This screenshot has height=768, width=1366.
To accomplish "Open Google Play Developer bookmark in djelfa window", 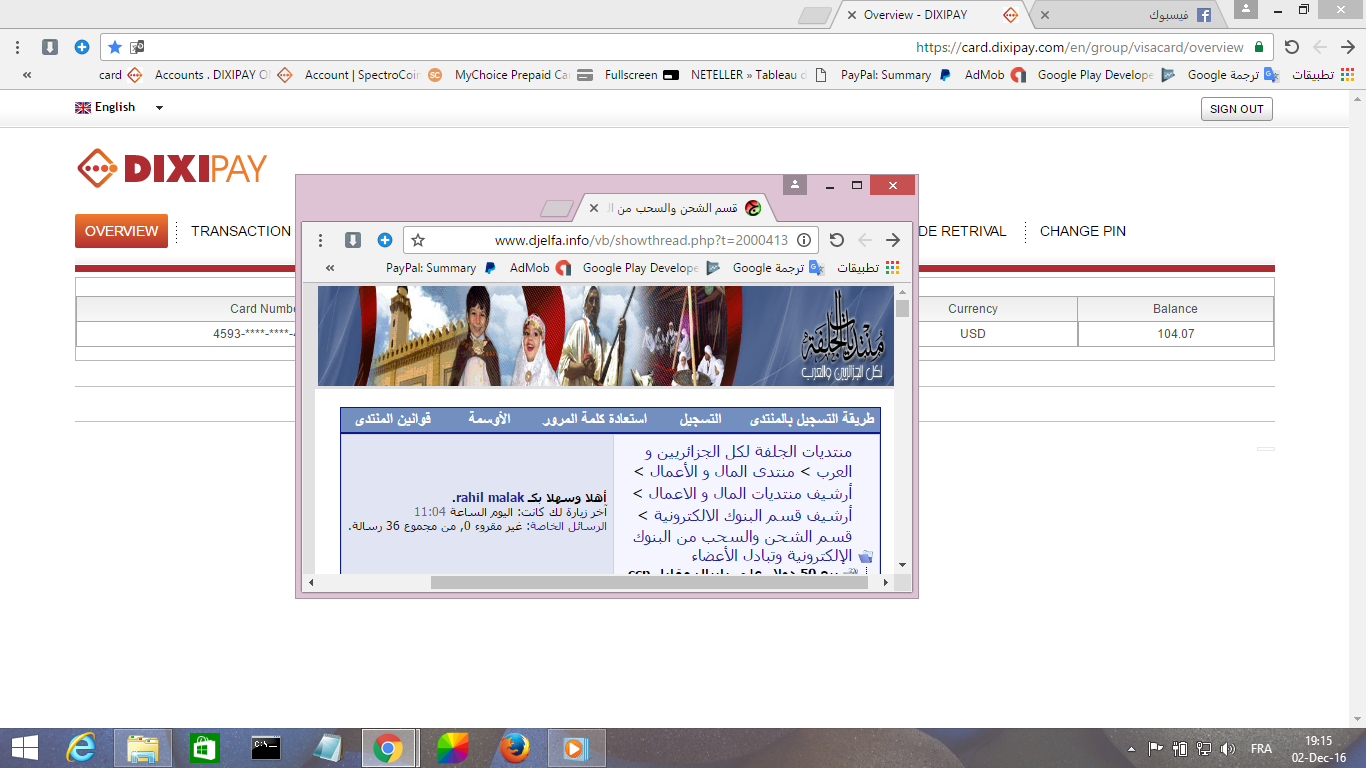I will click(x=651, y=268).
